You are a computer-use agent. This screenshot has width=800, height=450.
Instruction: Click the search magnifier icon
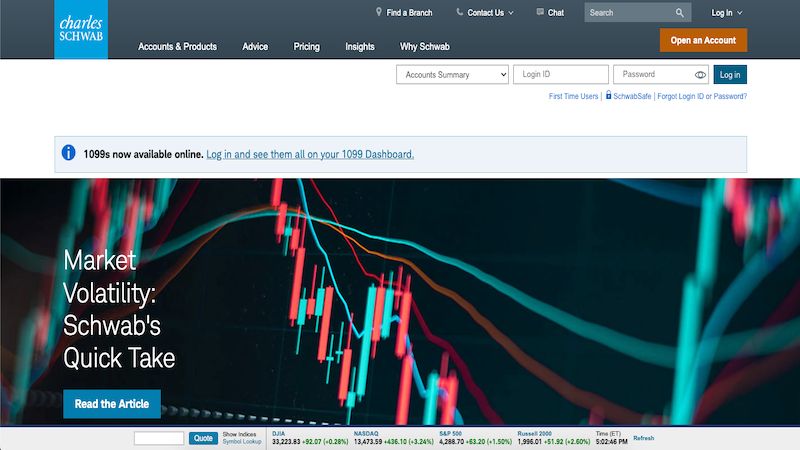coord(680,13)
